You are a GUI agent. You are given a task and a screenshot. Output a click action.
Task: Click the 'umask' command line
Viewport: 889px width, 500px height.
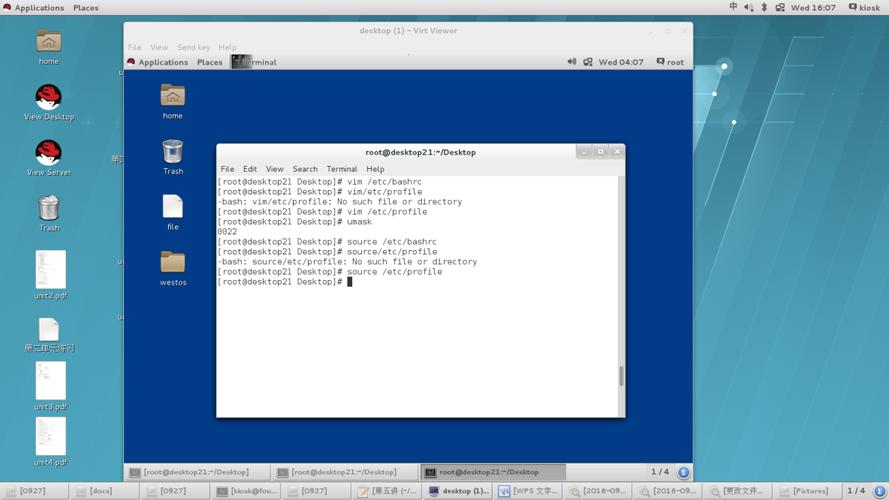tap(295, 222)
